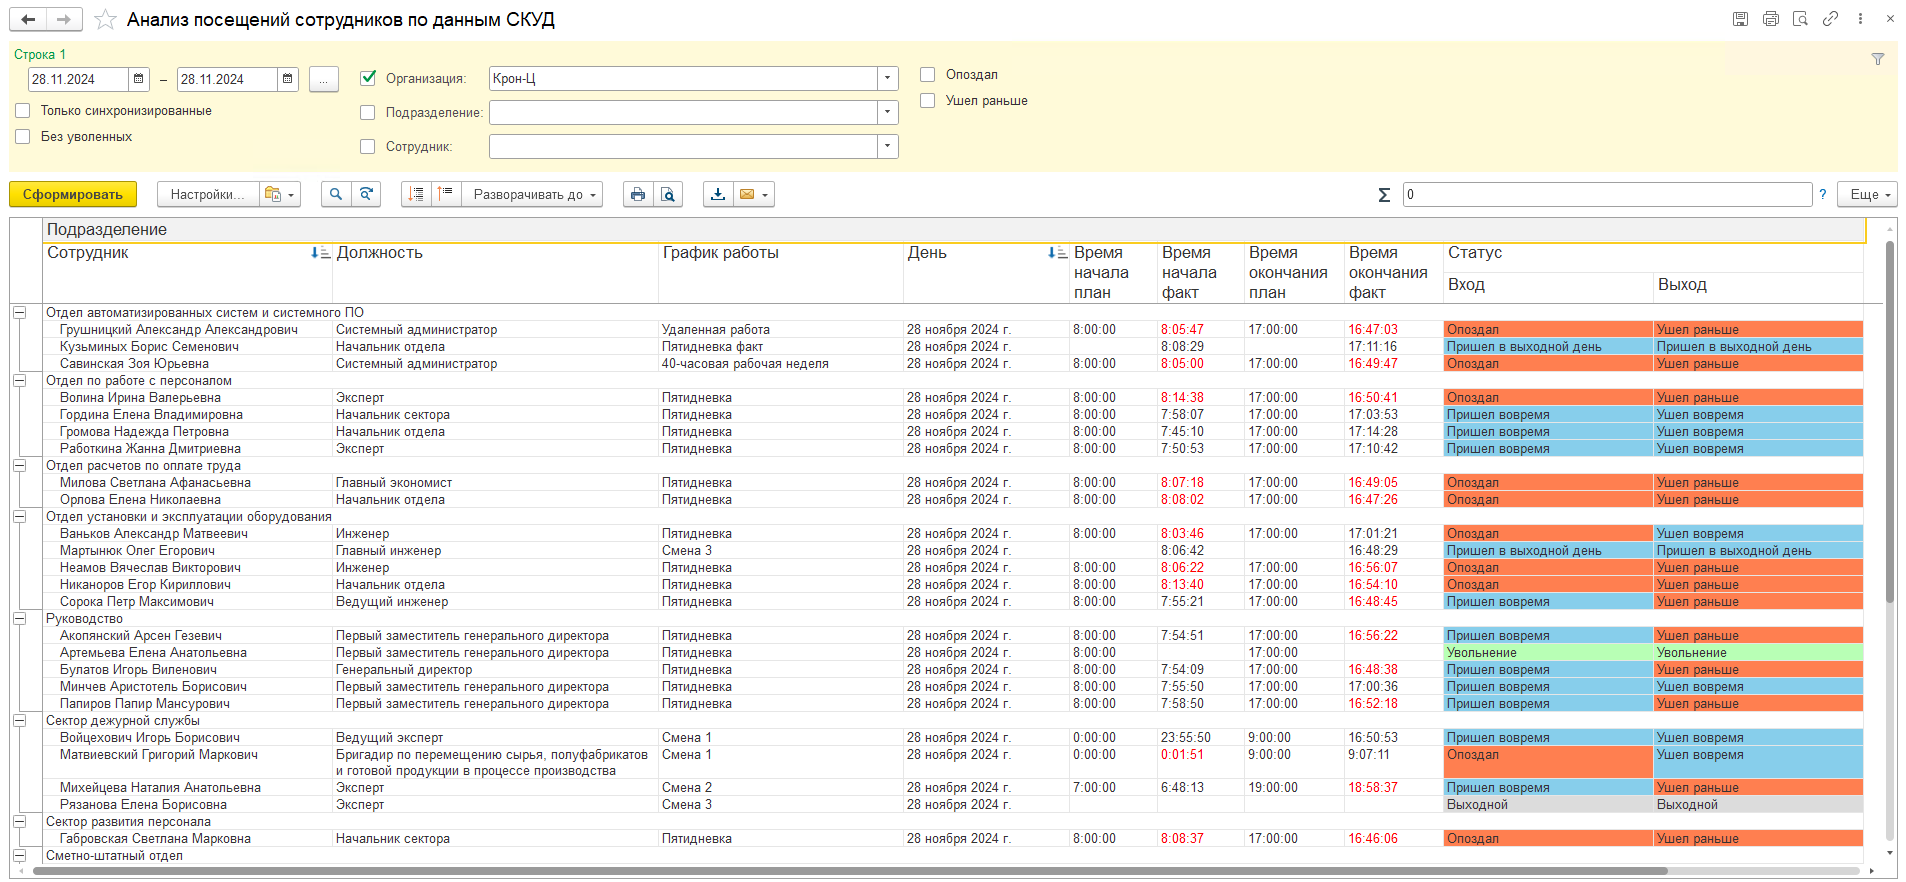1906x882 pixels.
Task: Click the save report download icon
Action: (x=718, y=195)
